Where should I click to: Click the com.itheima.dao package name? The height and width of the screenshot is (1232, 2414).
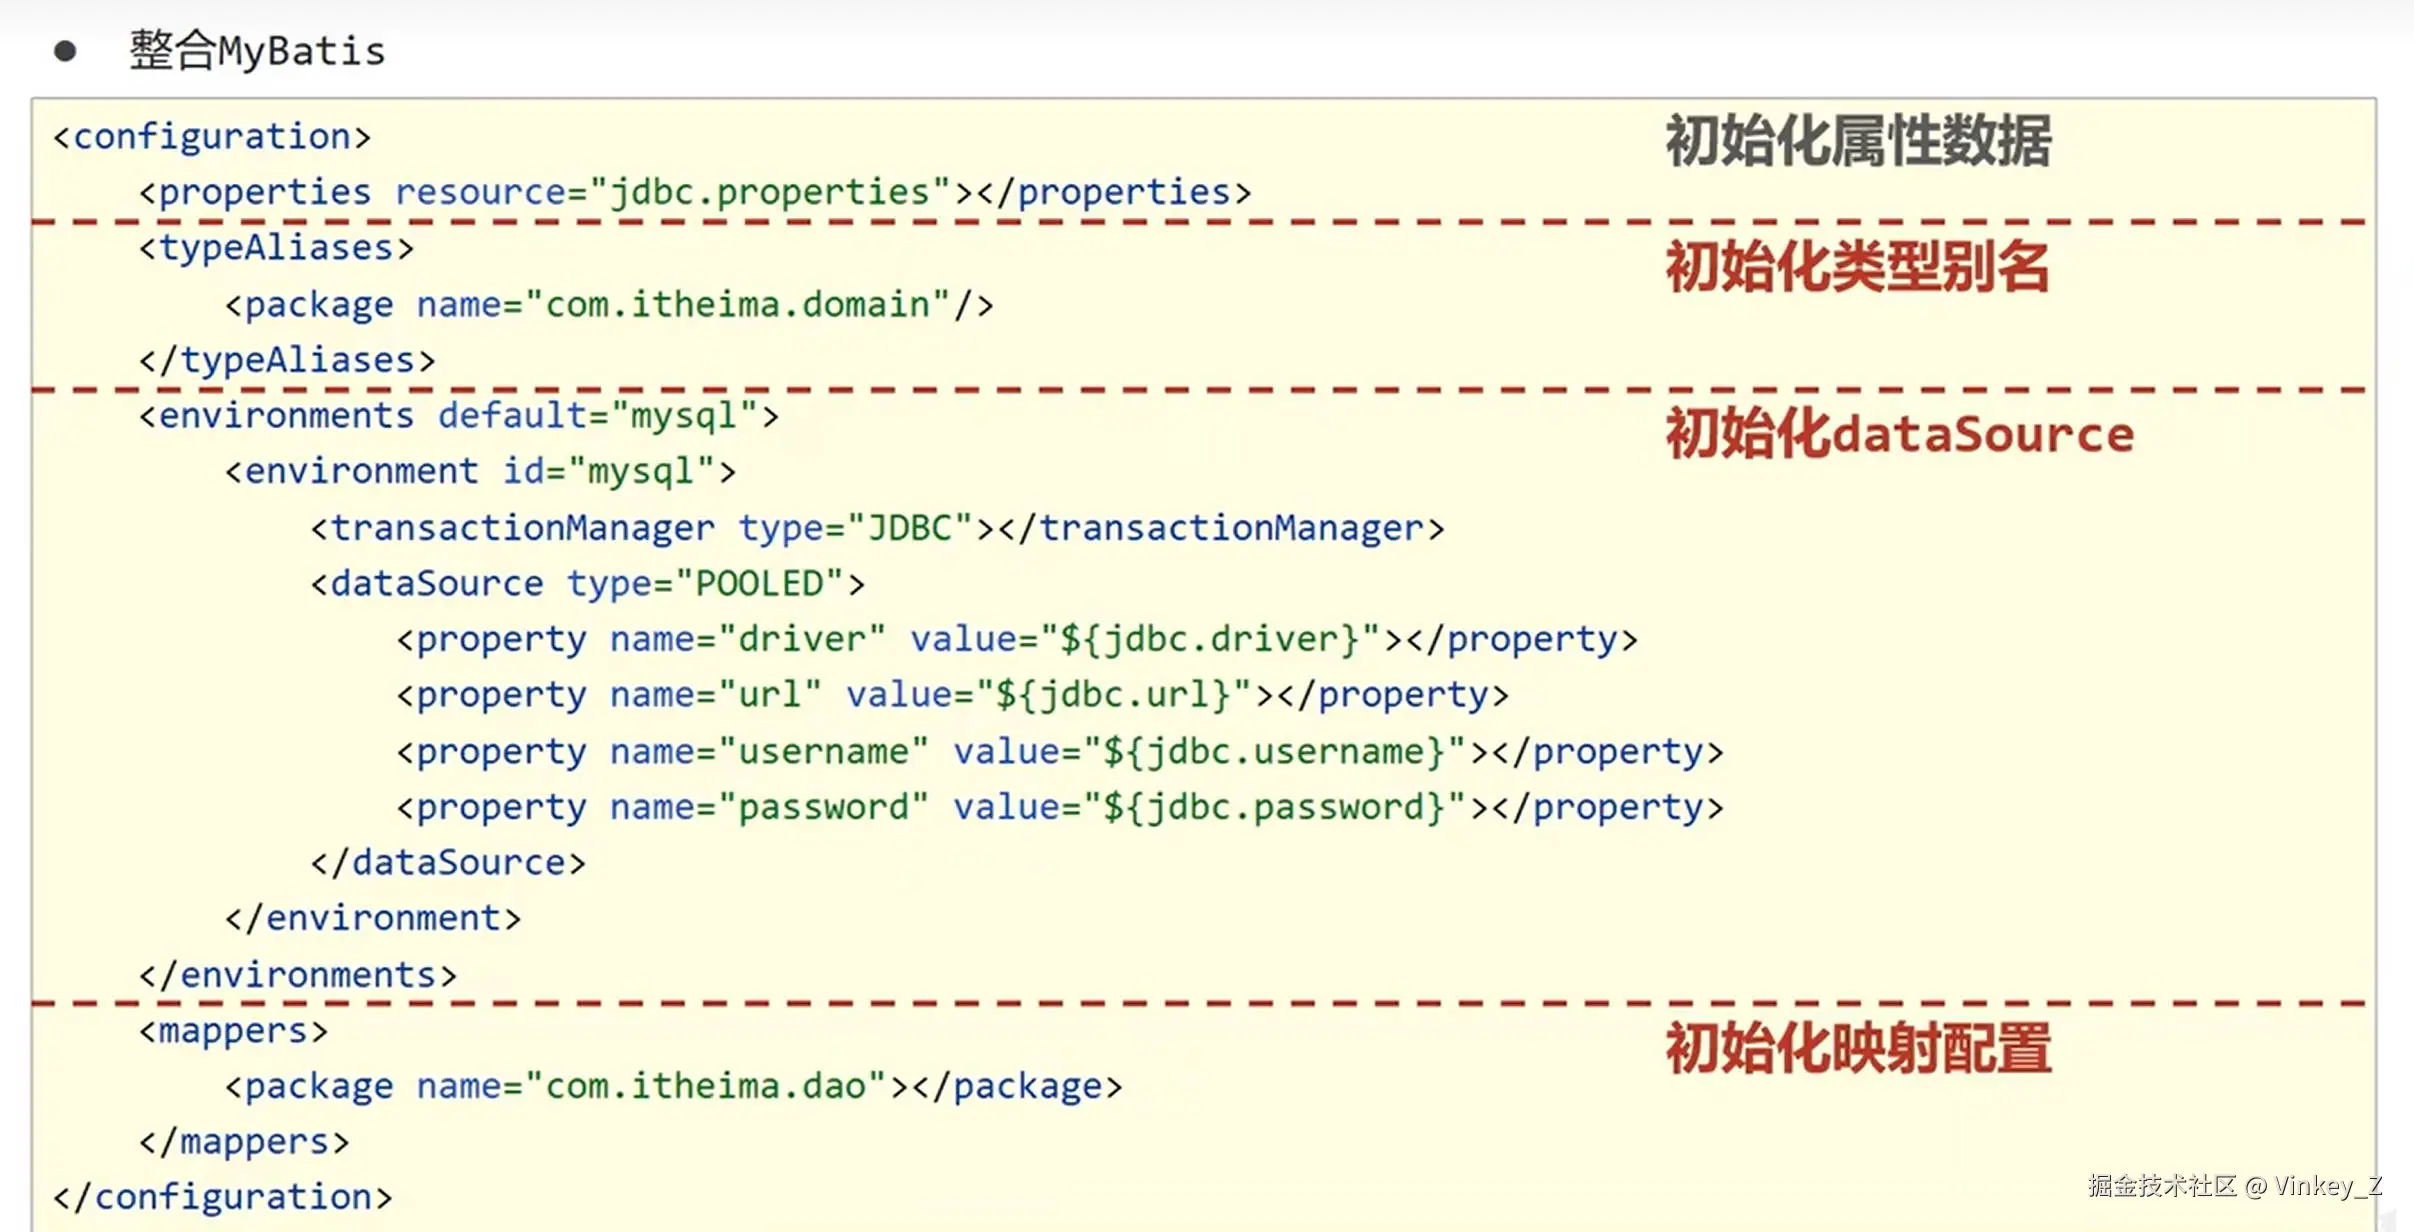pyautogui.click(x=705, y=1086)
